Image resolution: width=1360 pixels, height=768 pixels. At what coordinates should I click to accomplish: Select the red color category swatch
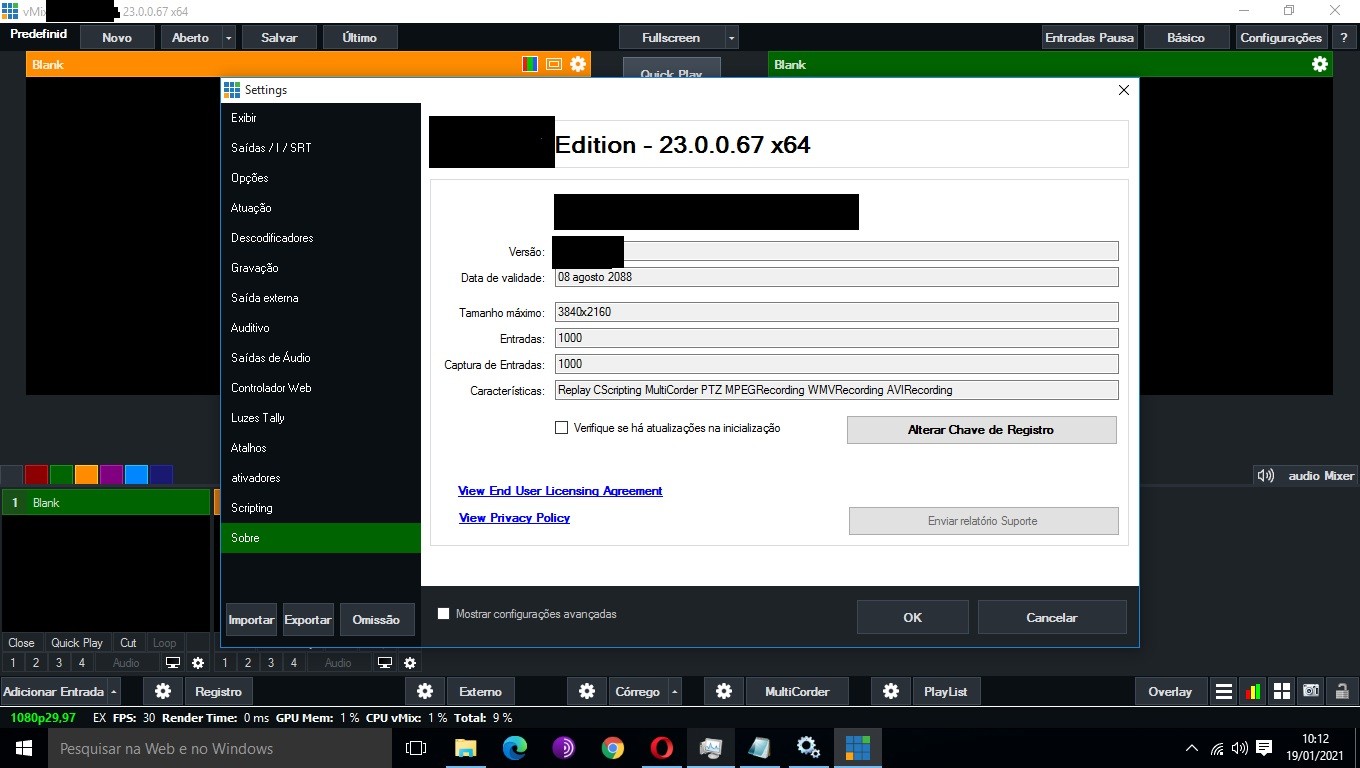pyautogui.click(x=36, y=475)
